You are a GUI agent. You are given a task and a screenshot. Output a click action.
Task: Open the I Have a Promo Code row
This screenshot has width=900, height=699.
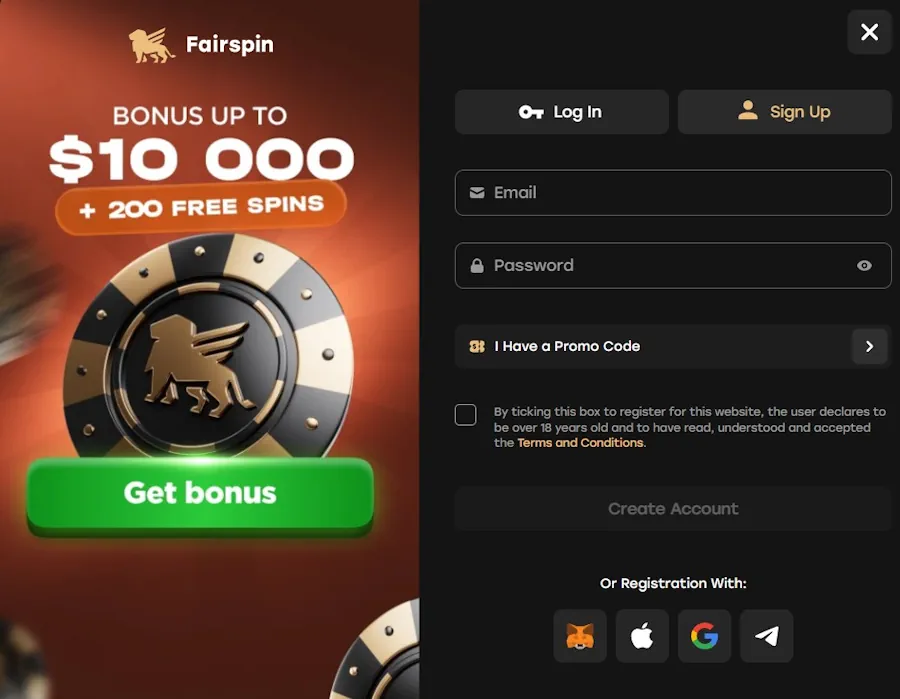click(673, 346)
